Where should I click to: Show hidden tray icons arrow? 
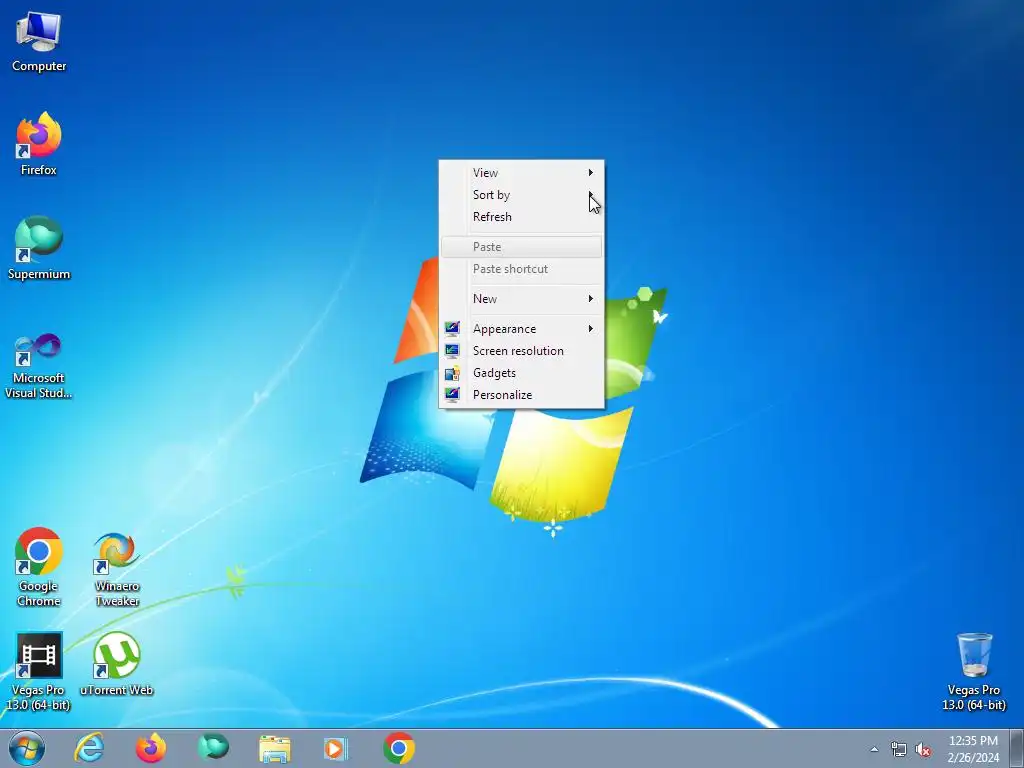click(x=874, y=749)
